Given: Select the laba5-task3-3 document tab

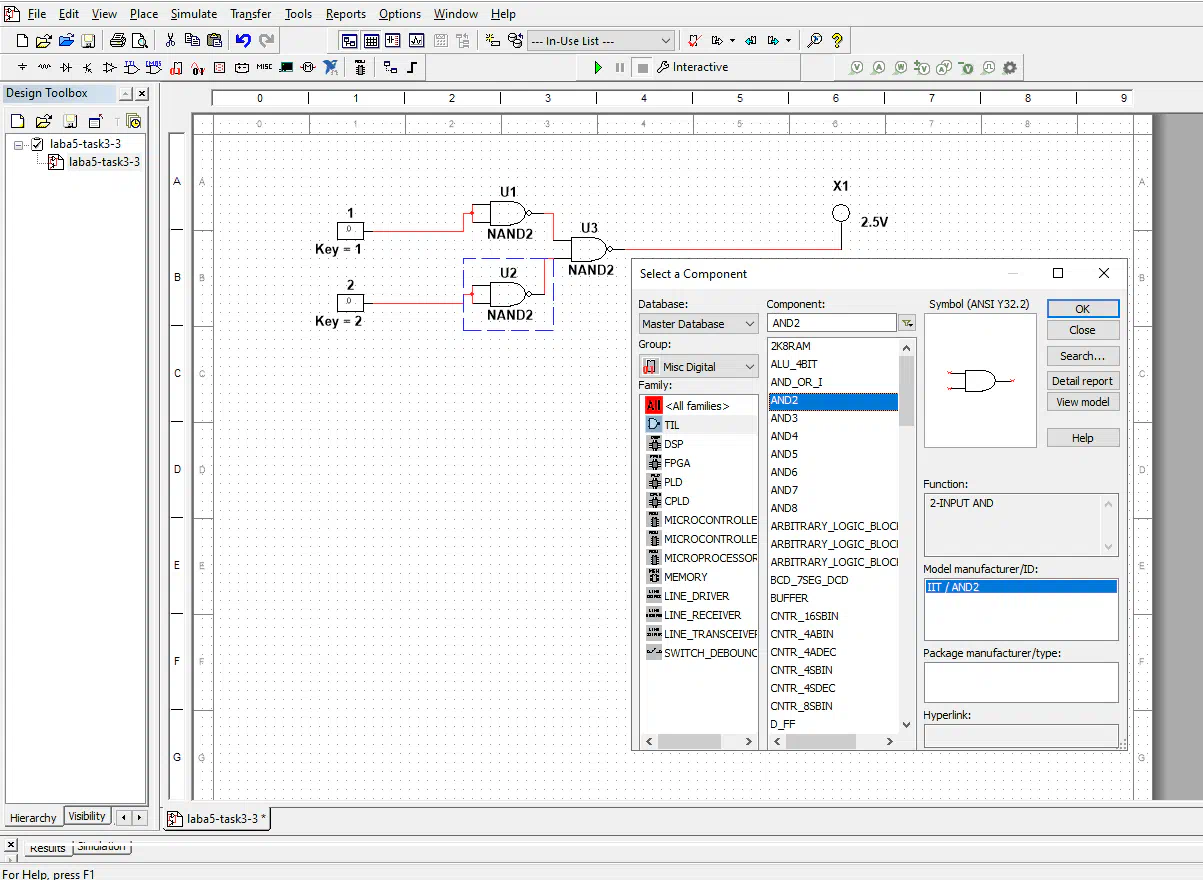Looking at the screenshot, I should click(x=218, y=818).
